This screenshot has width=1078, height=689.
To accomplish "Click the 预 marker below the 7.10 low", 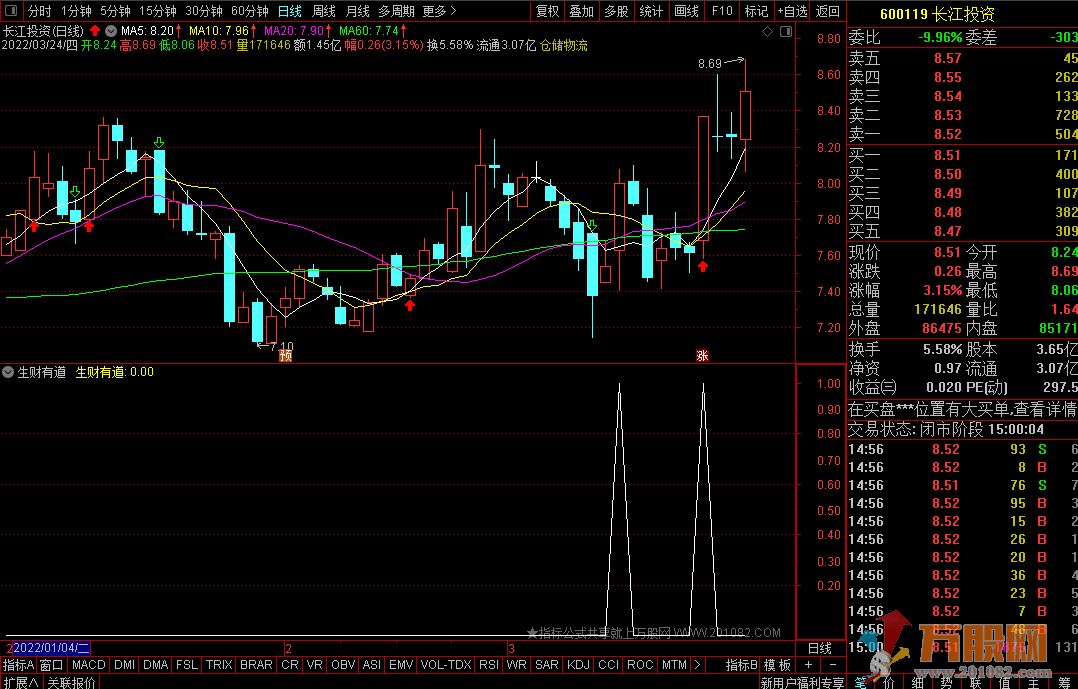I will 286,355.
